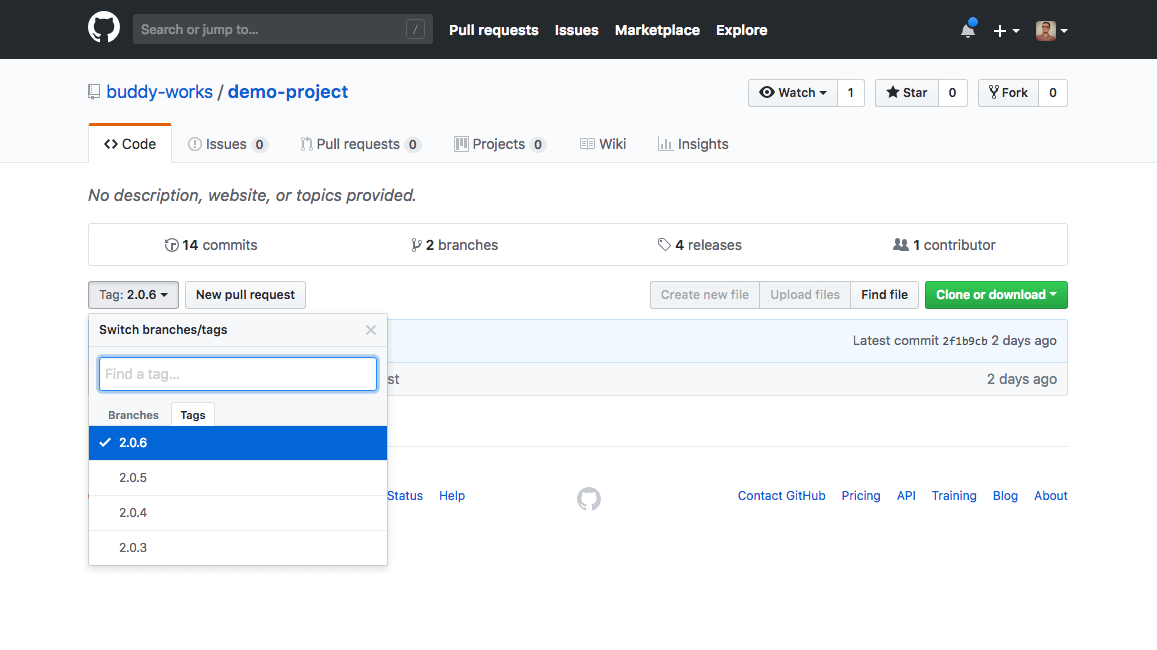1157x650 pixels.
Task: Open Blog footer link
Action: point(1005,496)
